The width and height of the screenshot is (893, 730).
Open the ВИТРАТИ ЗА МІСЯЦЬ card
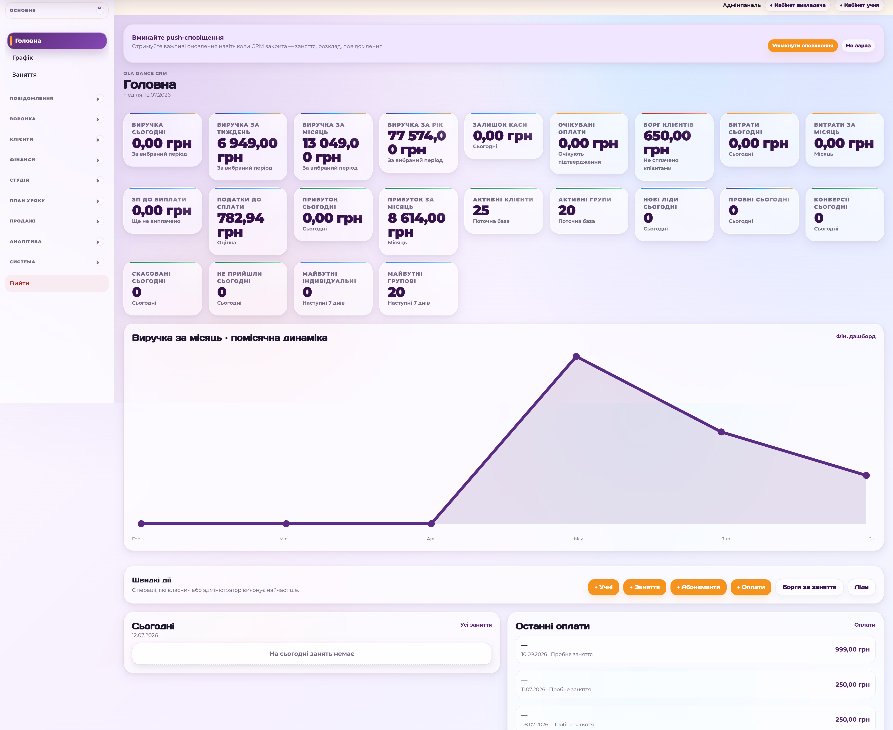(845, 140)
